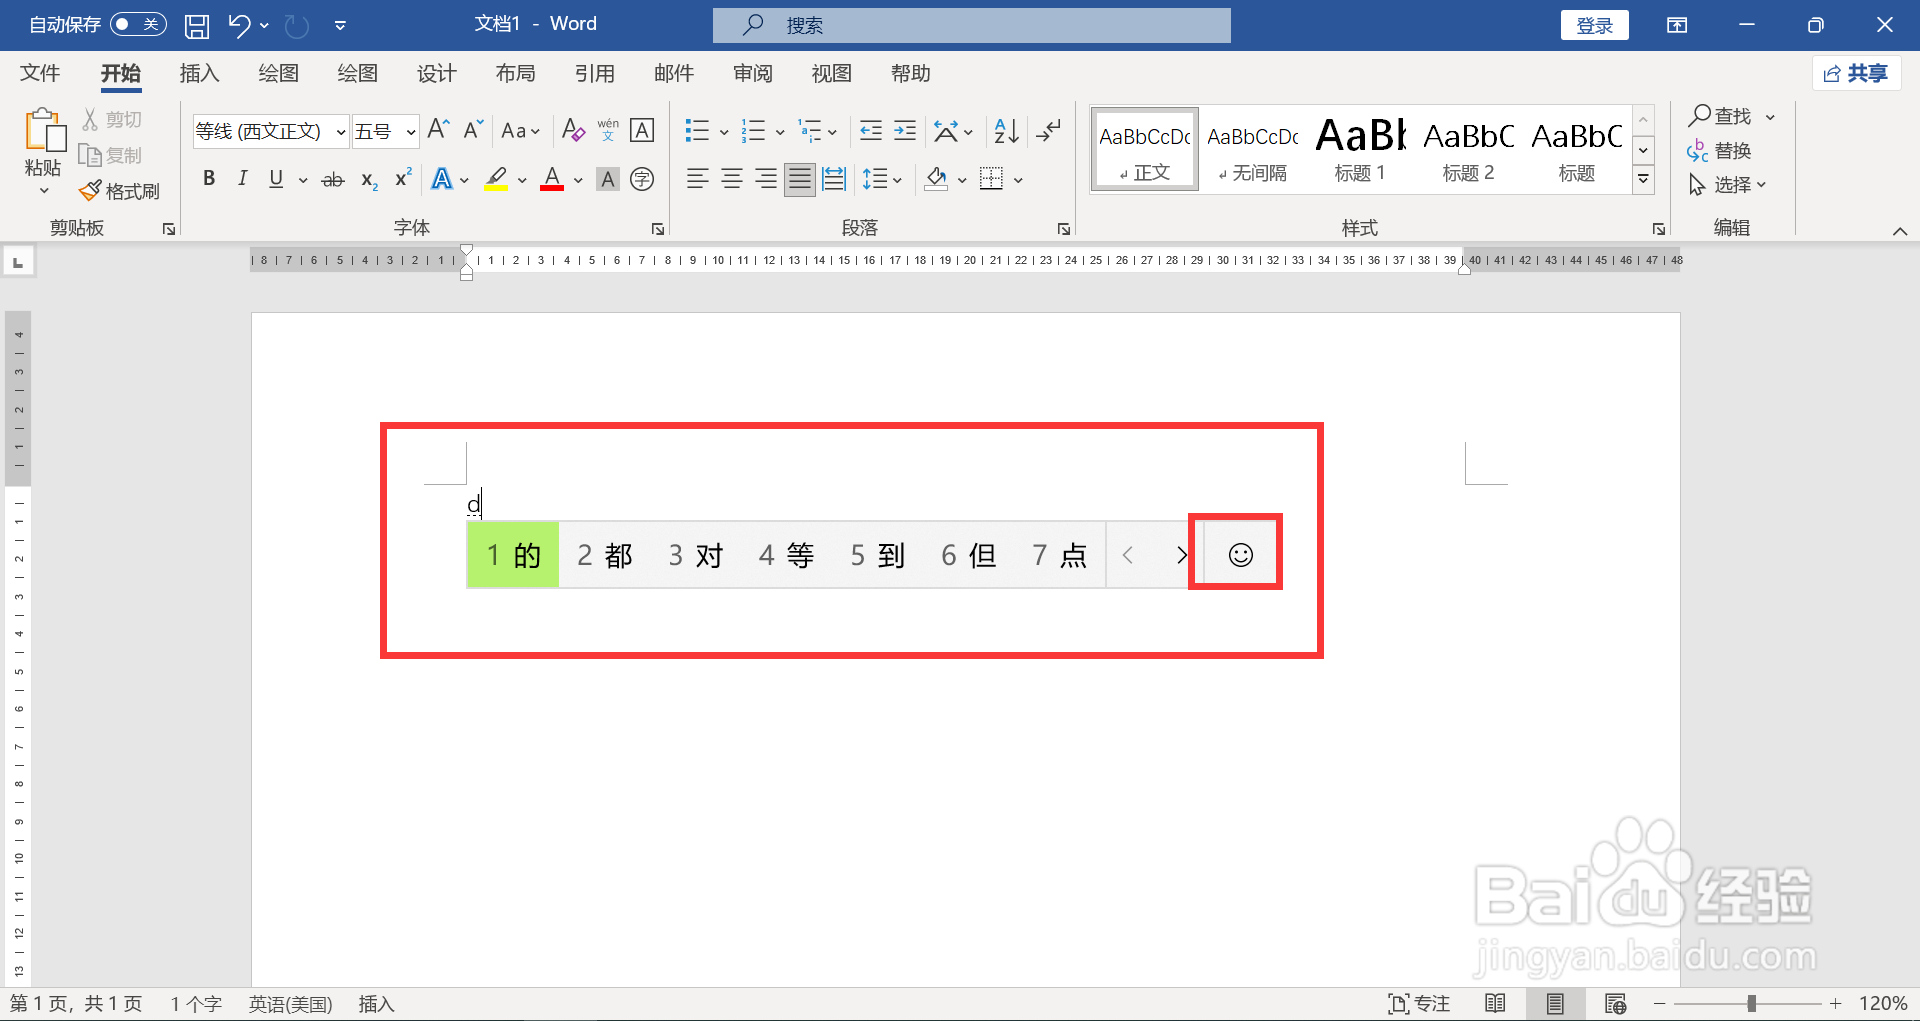1920x1021 pixels.
Task: Click the search box in title bar
Action: [x=971, y=25]
